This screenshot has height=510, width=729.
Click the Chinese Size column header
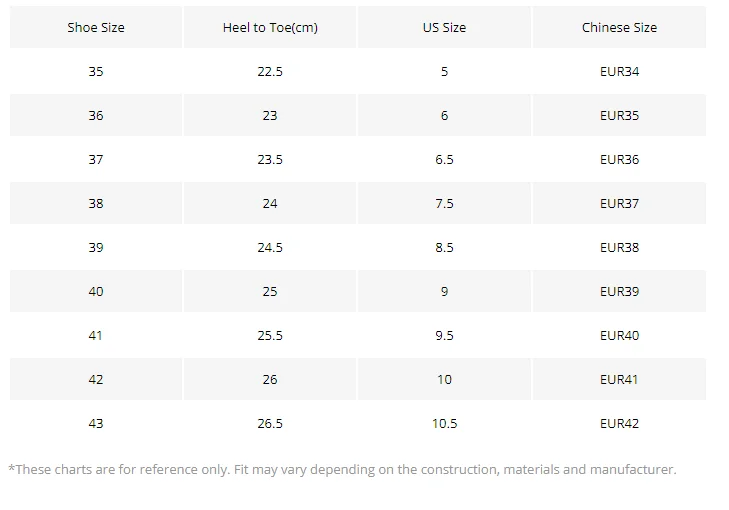(619, 27)
